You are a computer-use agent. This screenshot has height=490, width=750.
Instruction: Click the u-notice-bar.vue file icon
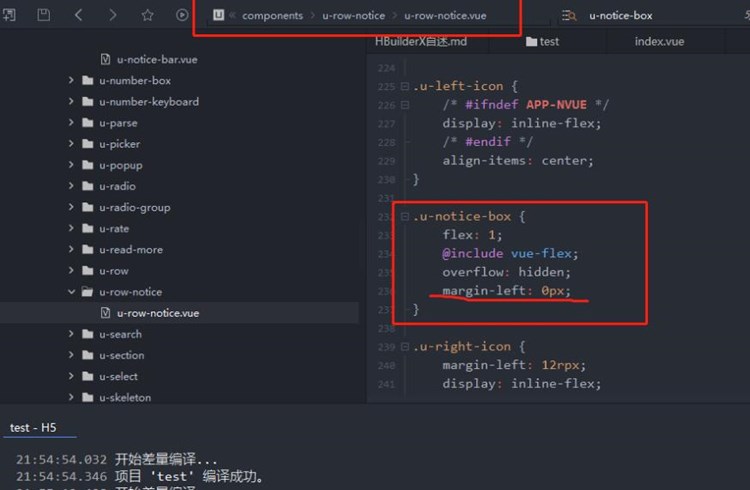point(105,59)
